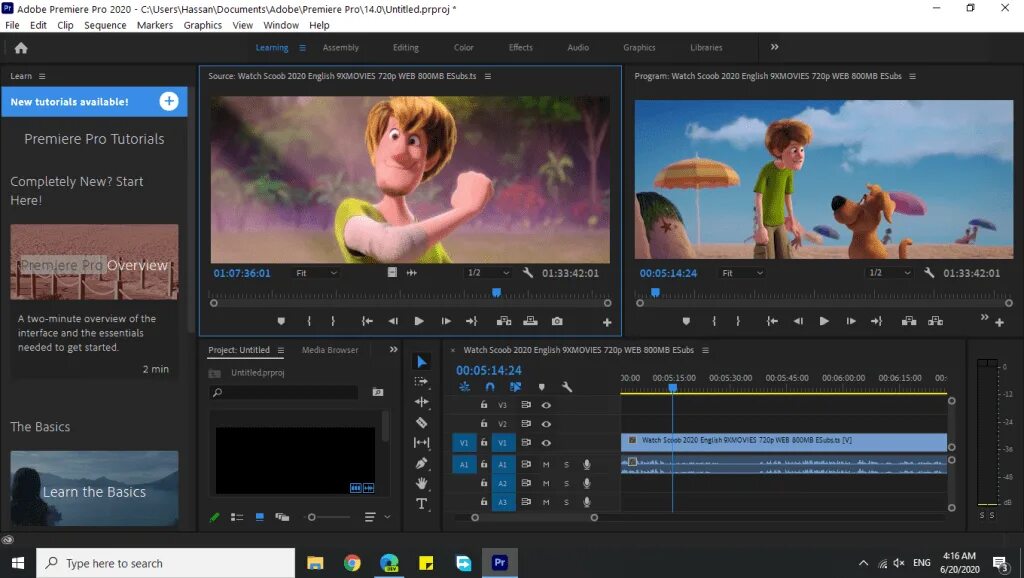Click the Source monitor playhead marker

point(496,293)
